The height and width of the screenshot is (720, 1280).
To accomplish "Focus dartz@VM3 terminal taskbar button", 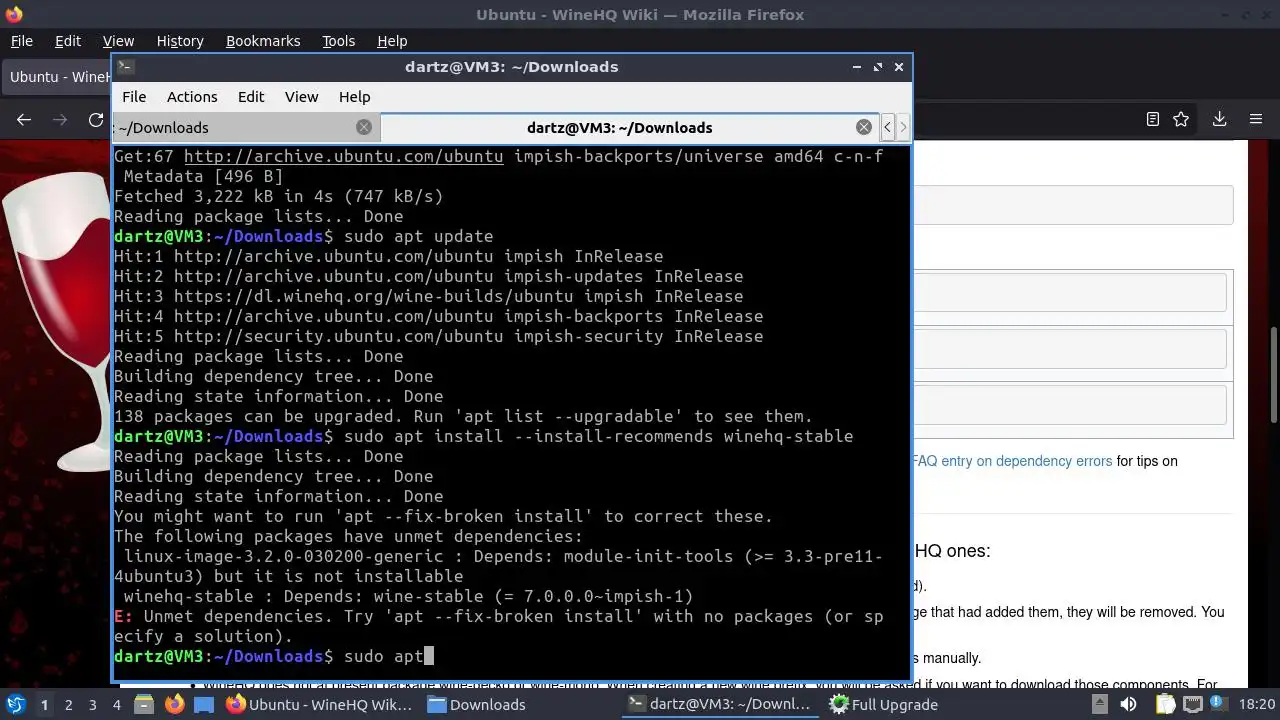I will click(x=720, y=704).
